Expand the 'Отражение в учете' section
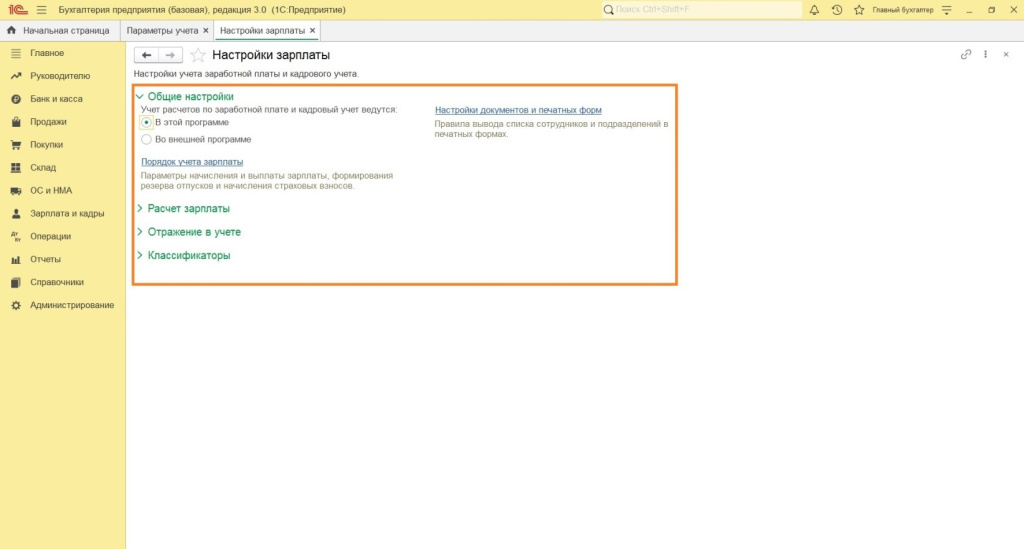The image size is (1024, 549). (193, 232)
